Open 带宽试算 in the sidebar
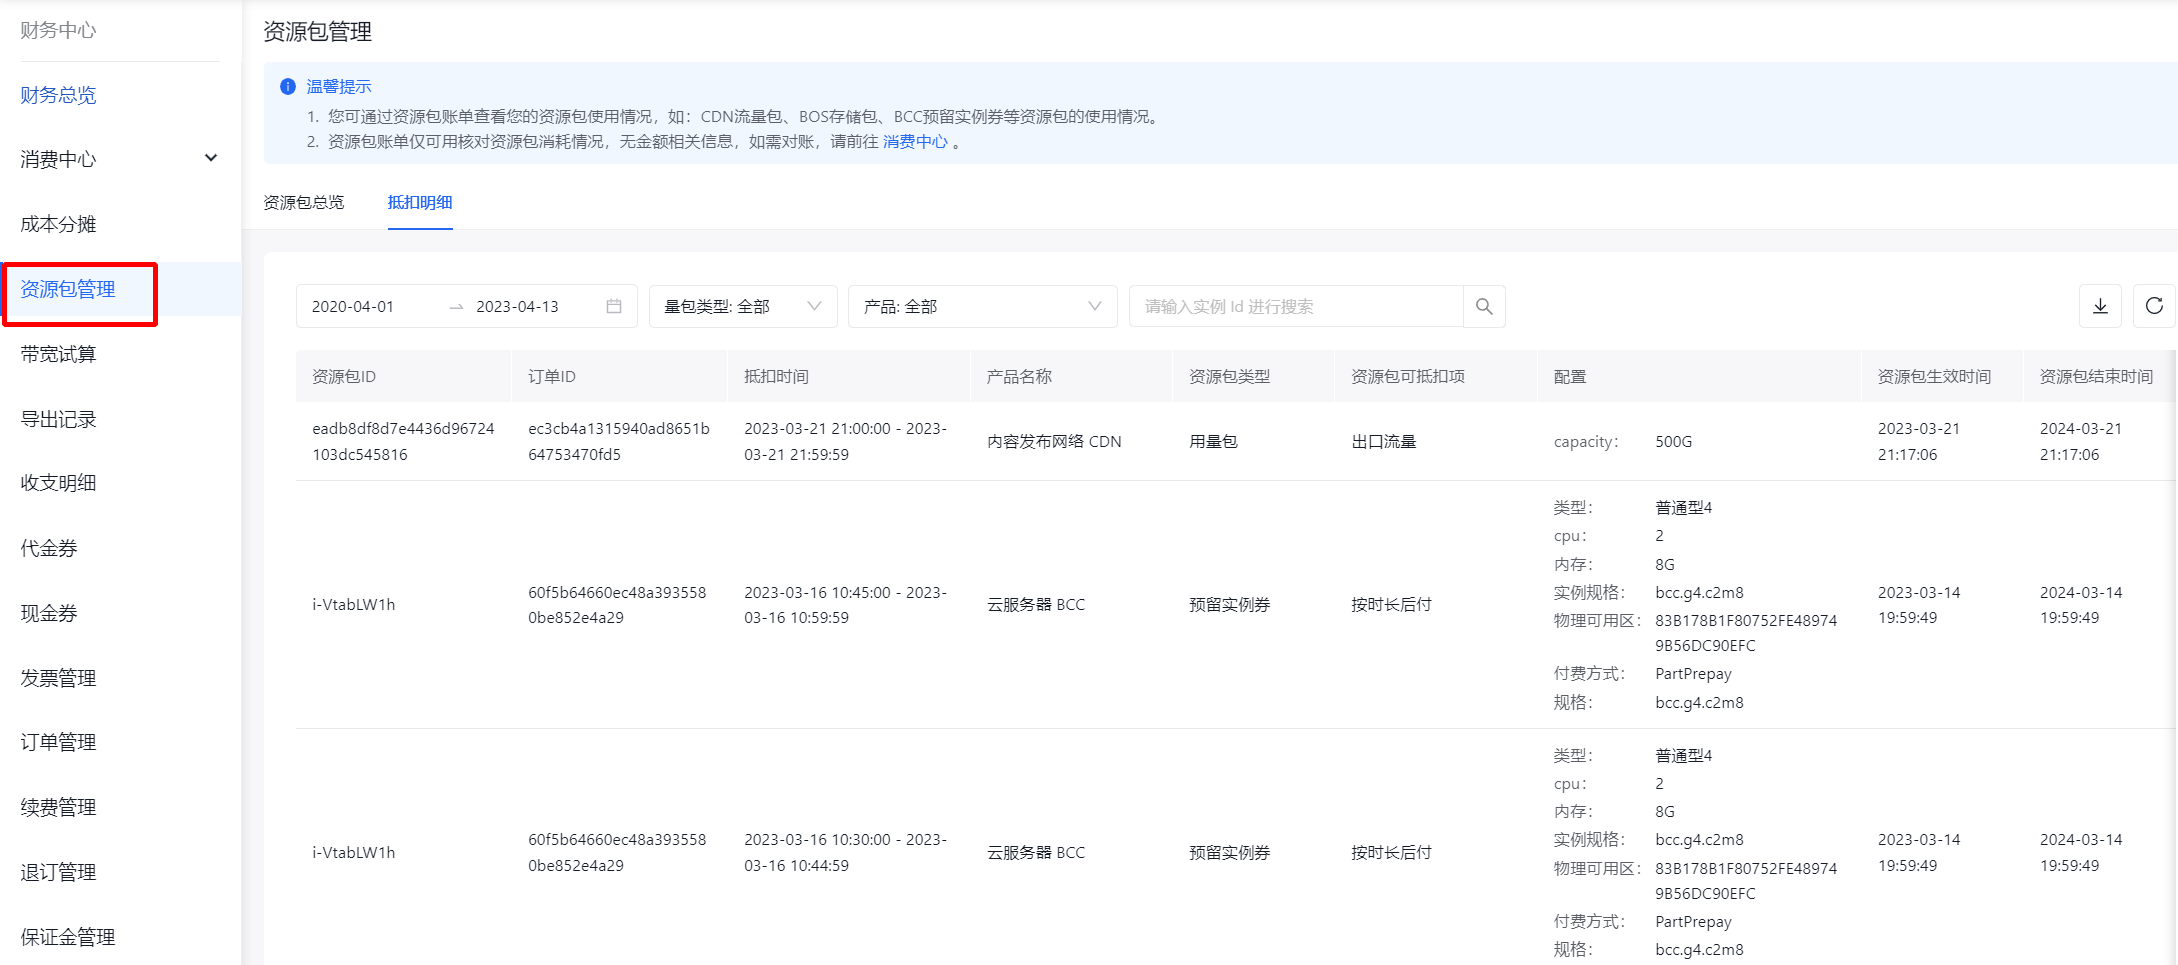The image size is (2178, 965). (58, 354)
